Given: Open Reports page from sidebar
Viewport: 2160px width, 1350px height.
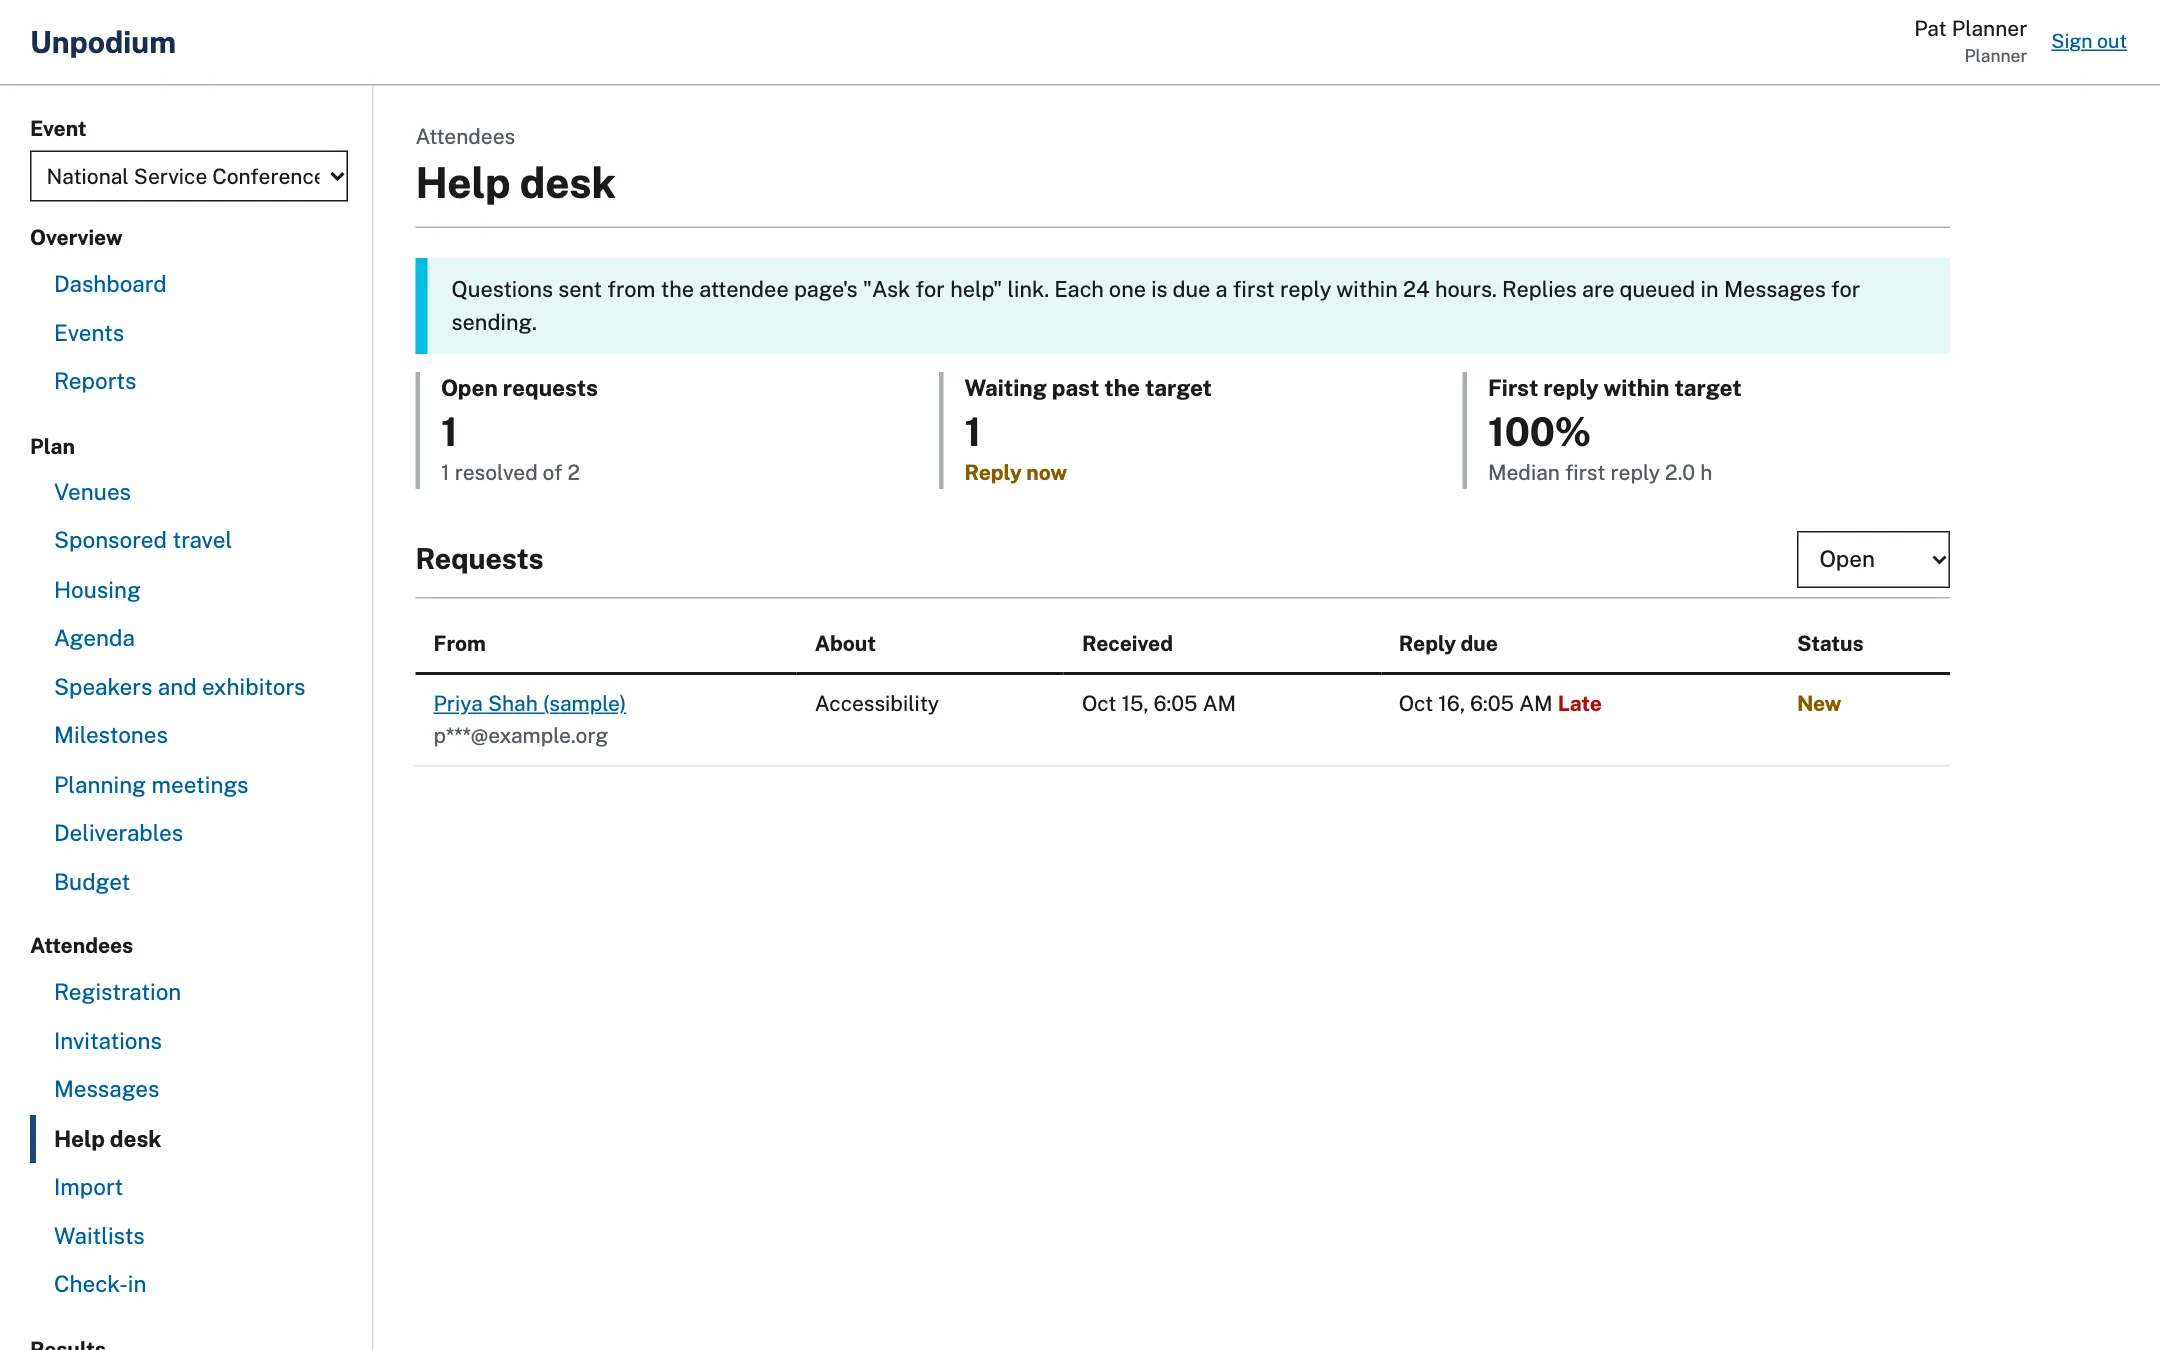Looking at the screenshot, I should [95, 381].
